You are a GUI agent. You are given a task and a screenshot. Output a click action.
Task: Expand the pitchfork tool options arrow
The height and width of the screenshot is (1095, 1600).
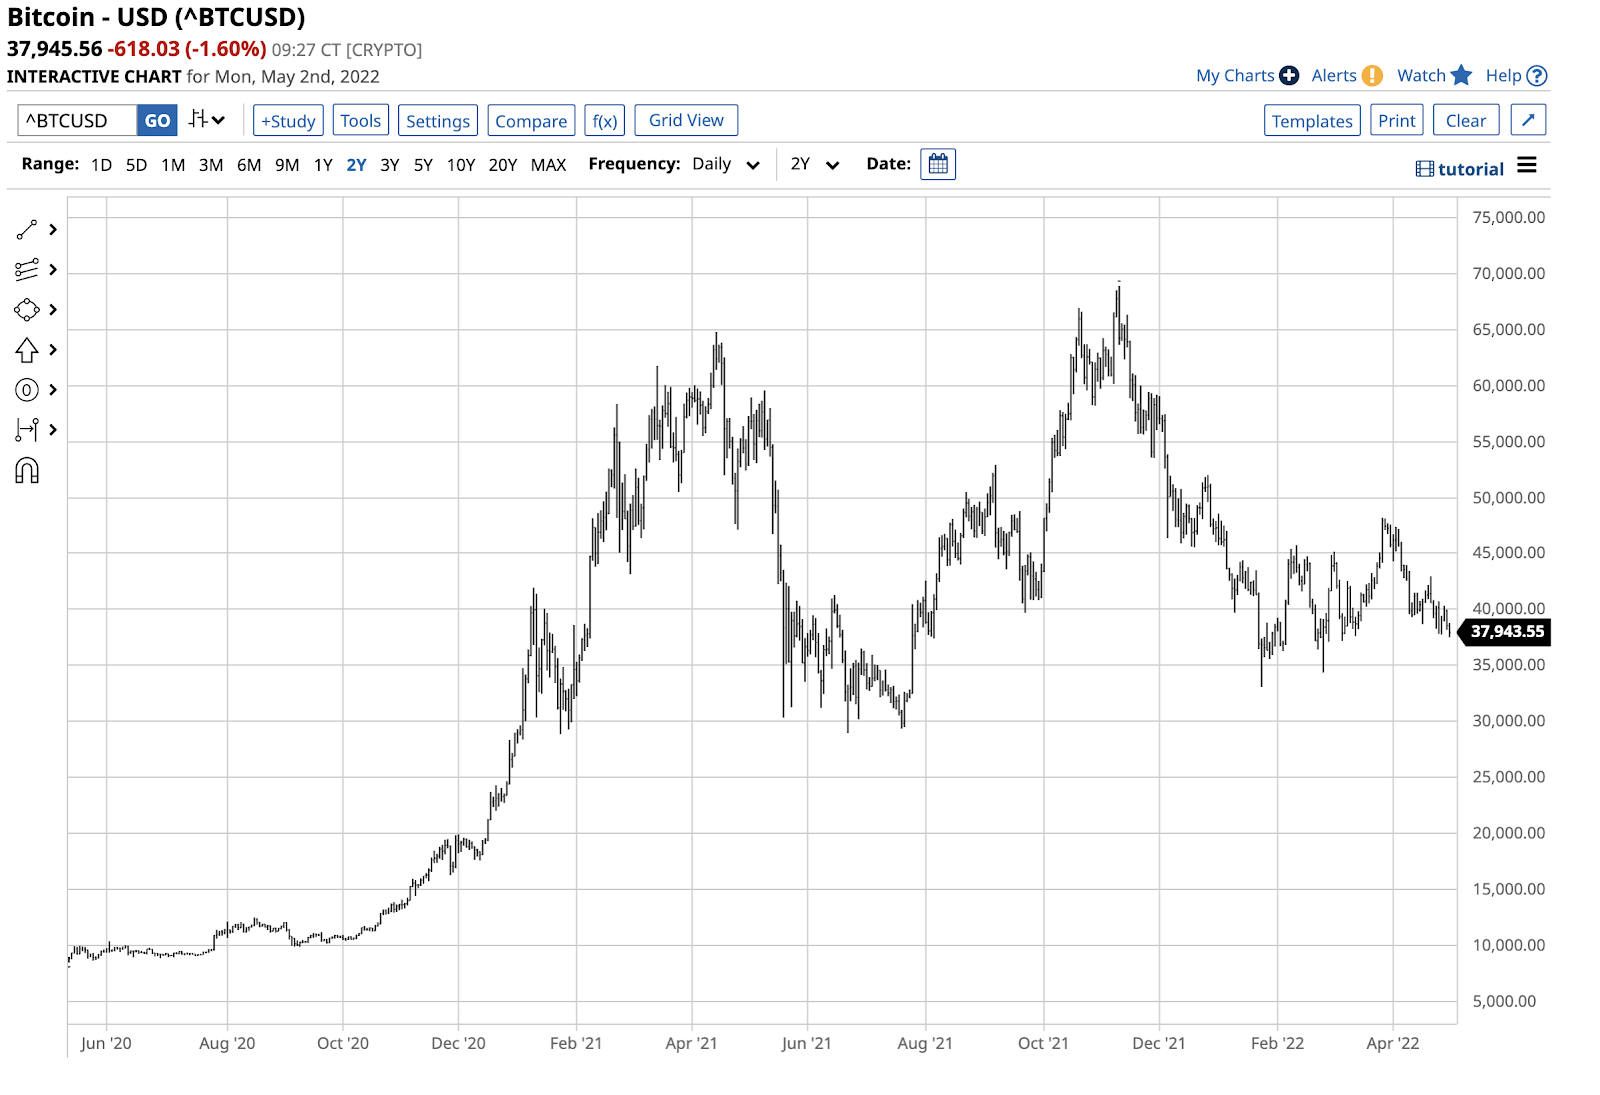point(53,270)
